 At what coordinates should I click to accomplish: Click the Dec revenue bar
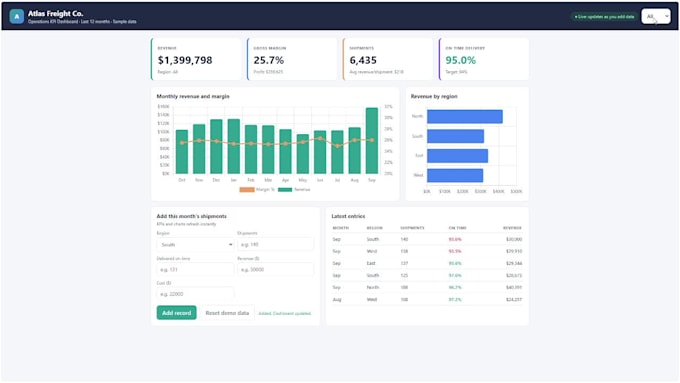(216, 147)
